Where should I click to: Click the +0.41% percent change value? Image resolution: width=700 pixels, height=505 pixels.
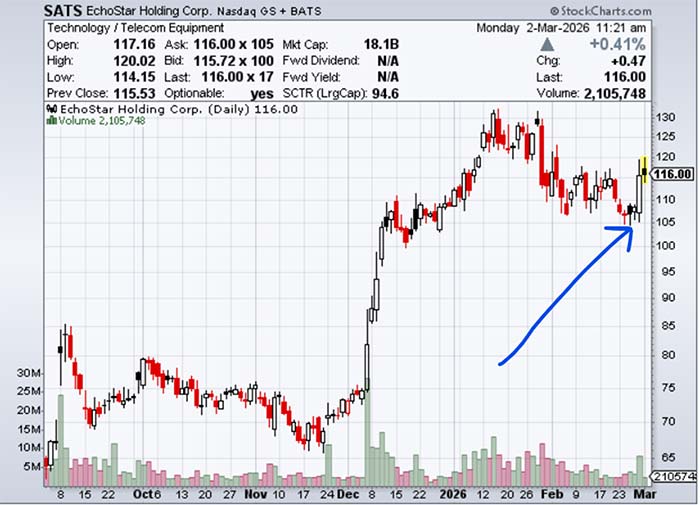tap(619, 45)
